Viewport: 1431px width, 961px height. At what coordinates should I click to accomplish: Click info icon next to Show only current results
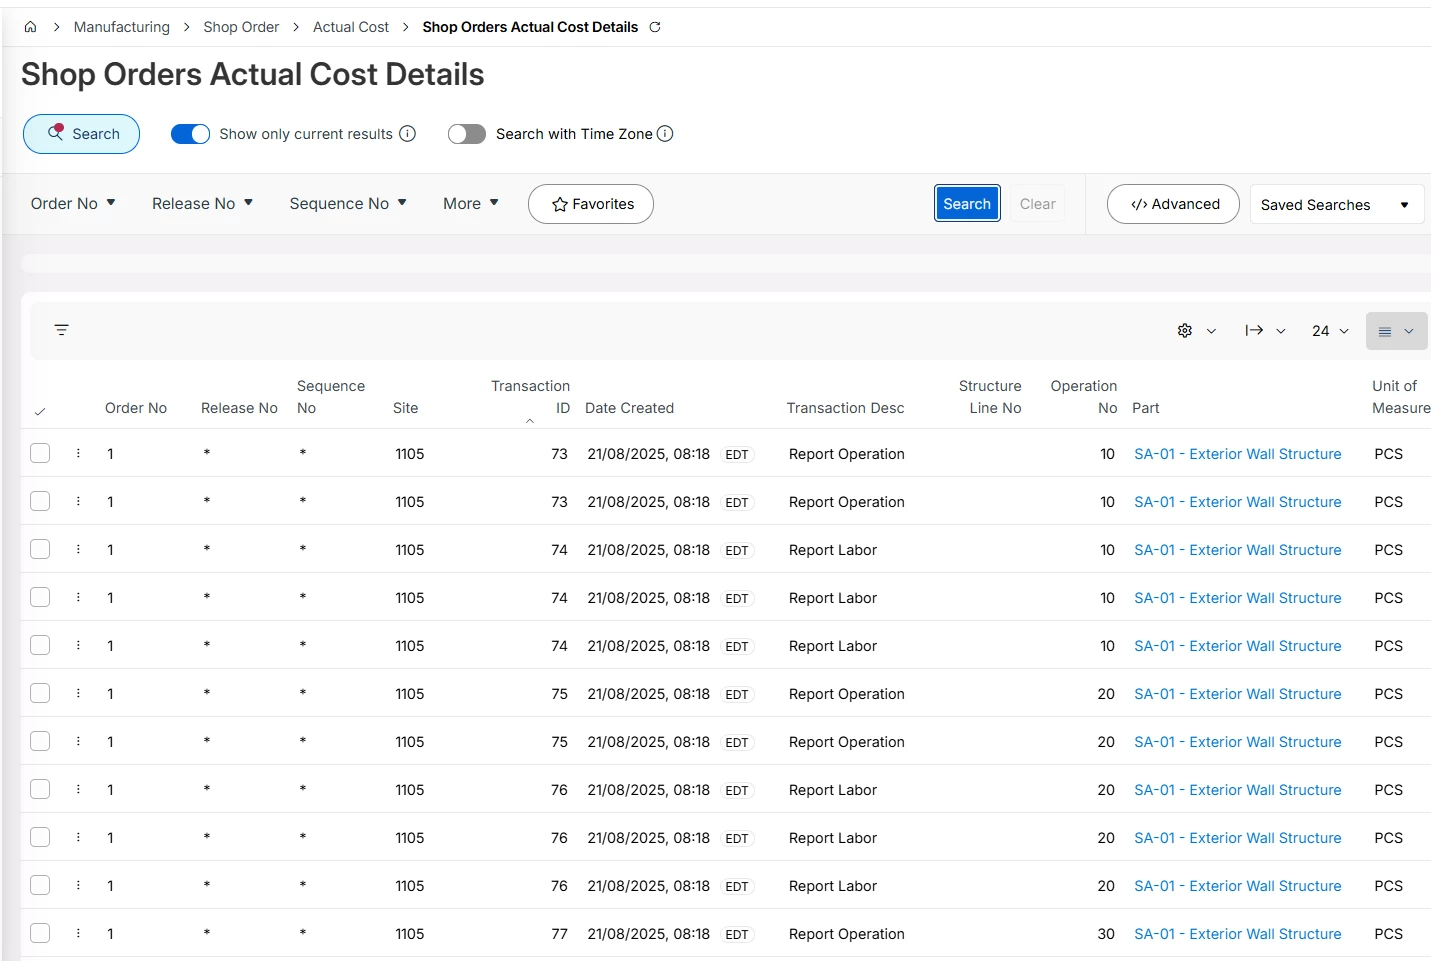pos(407,134)
